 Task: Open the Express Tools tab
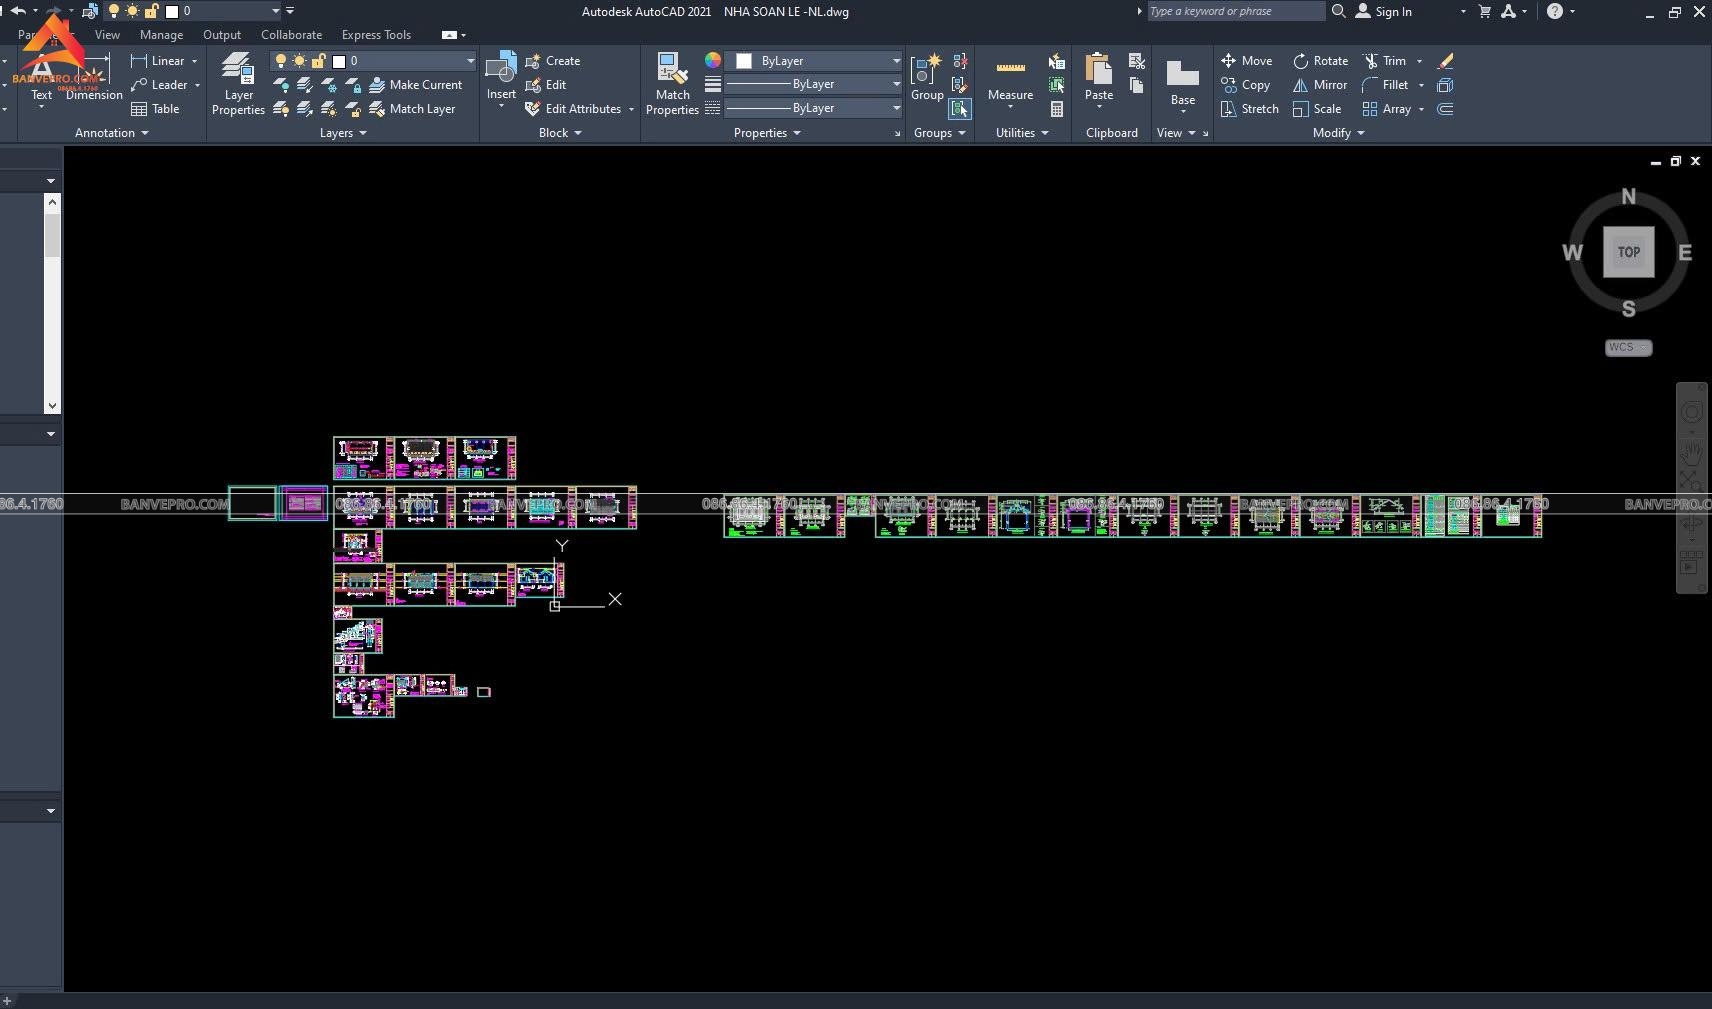[x=376, y=35]
